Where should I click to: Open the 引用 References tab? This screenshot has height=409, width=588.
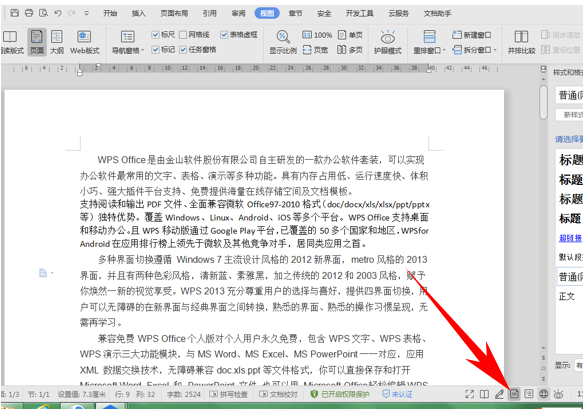click(x=210, y=13)
